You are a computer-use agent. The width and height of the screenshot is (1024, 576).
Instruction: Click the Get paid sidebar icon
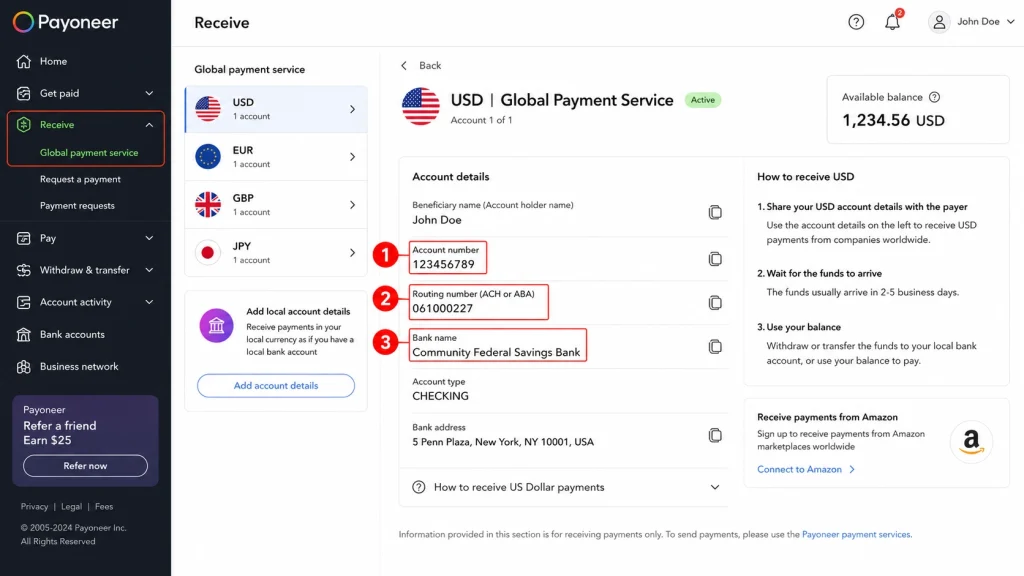(24, 93)
